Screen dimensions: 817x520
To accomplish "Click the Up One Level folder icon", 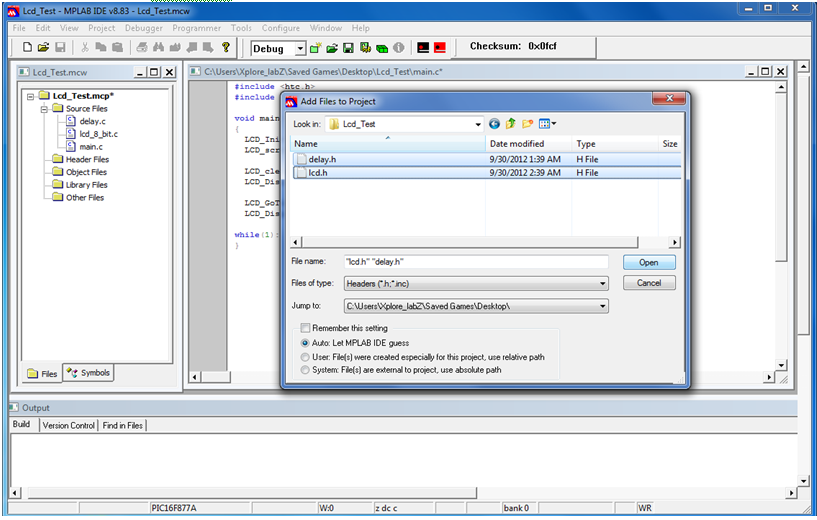I will (511, 124).
